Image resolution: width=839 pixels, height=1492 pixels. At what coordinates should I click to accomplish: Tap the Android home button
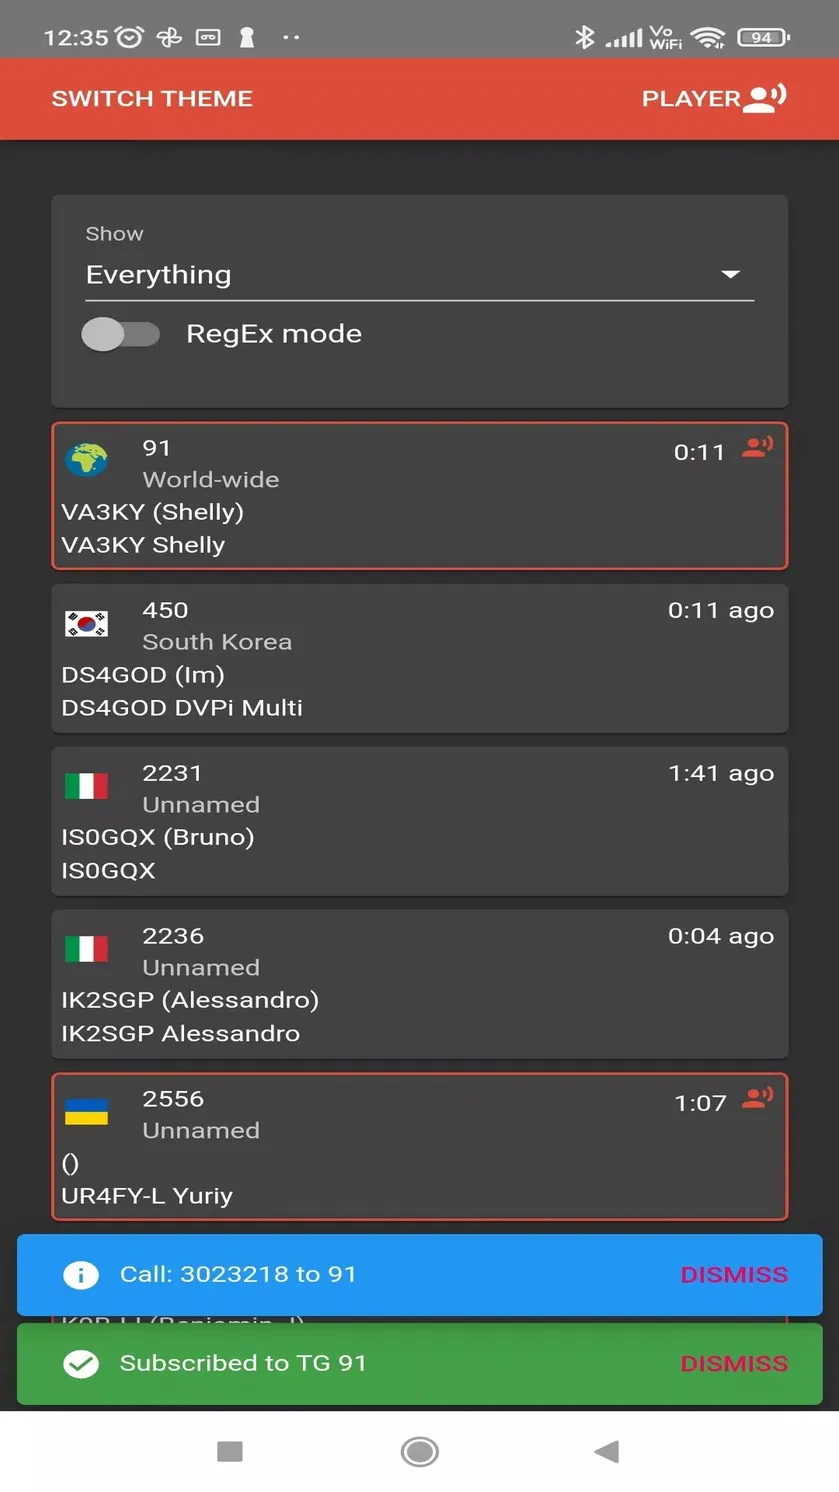(419, 1451)
